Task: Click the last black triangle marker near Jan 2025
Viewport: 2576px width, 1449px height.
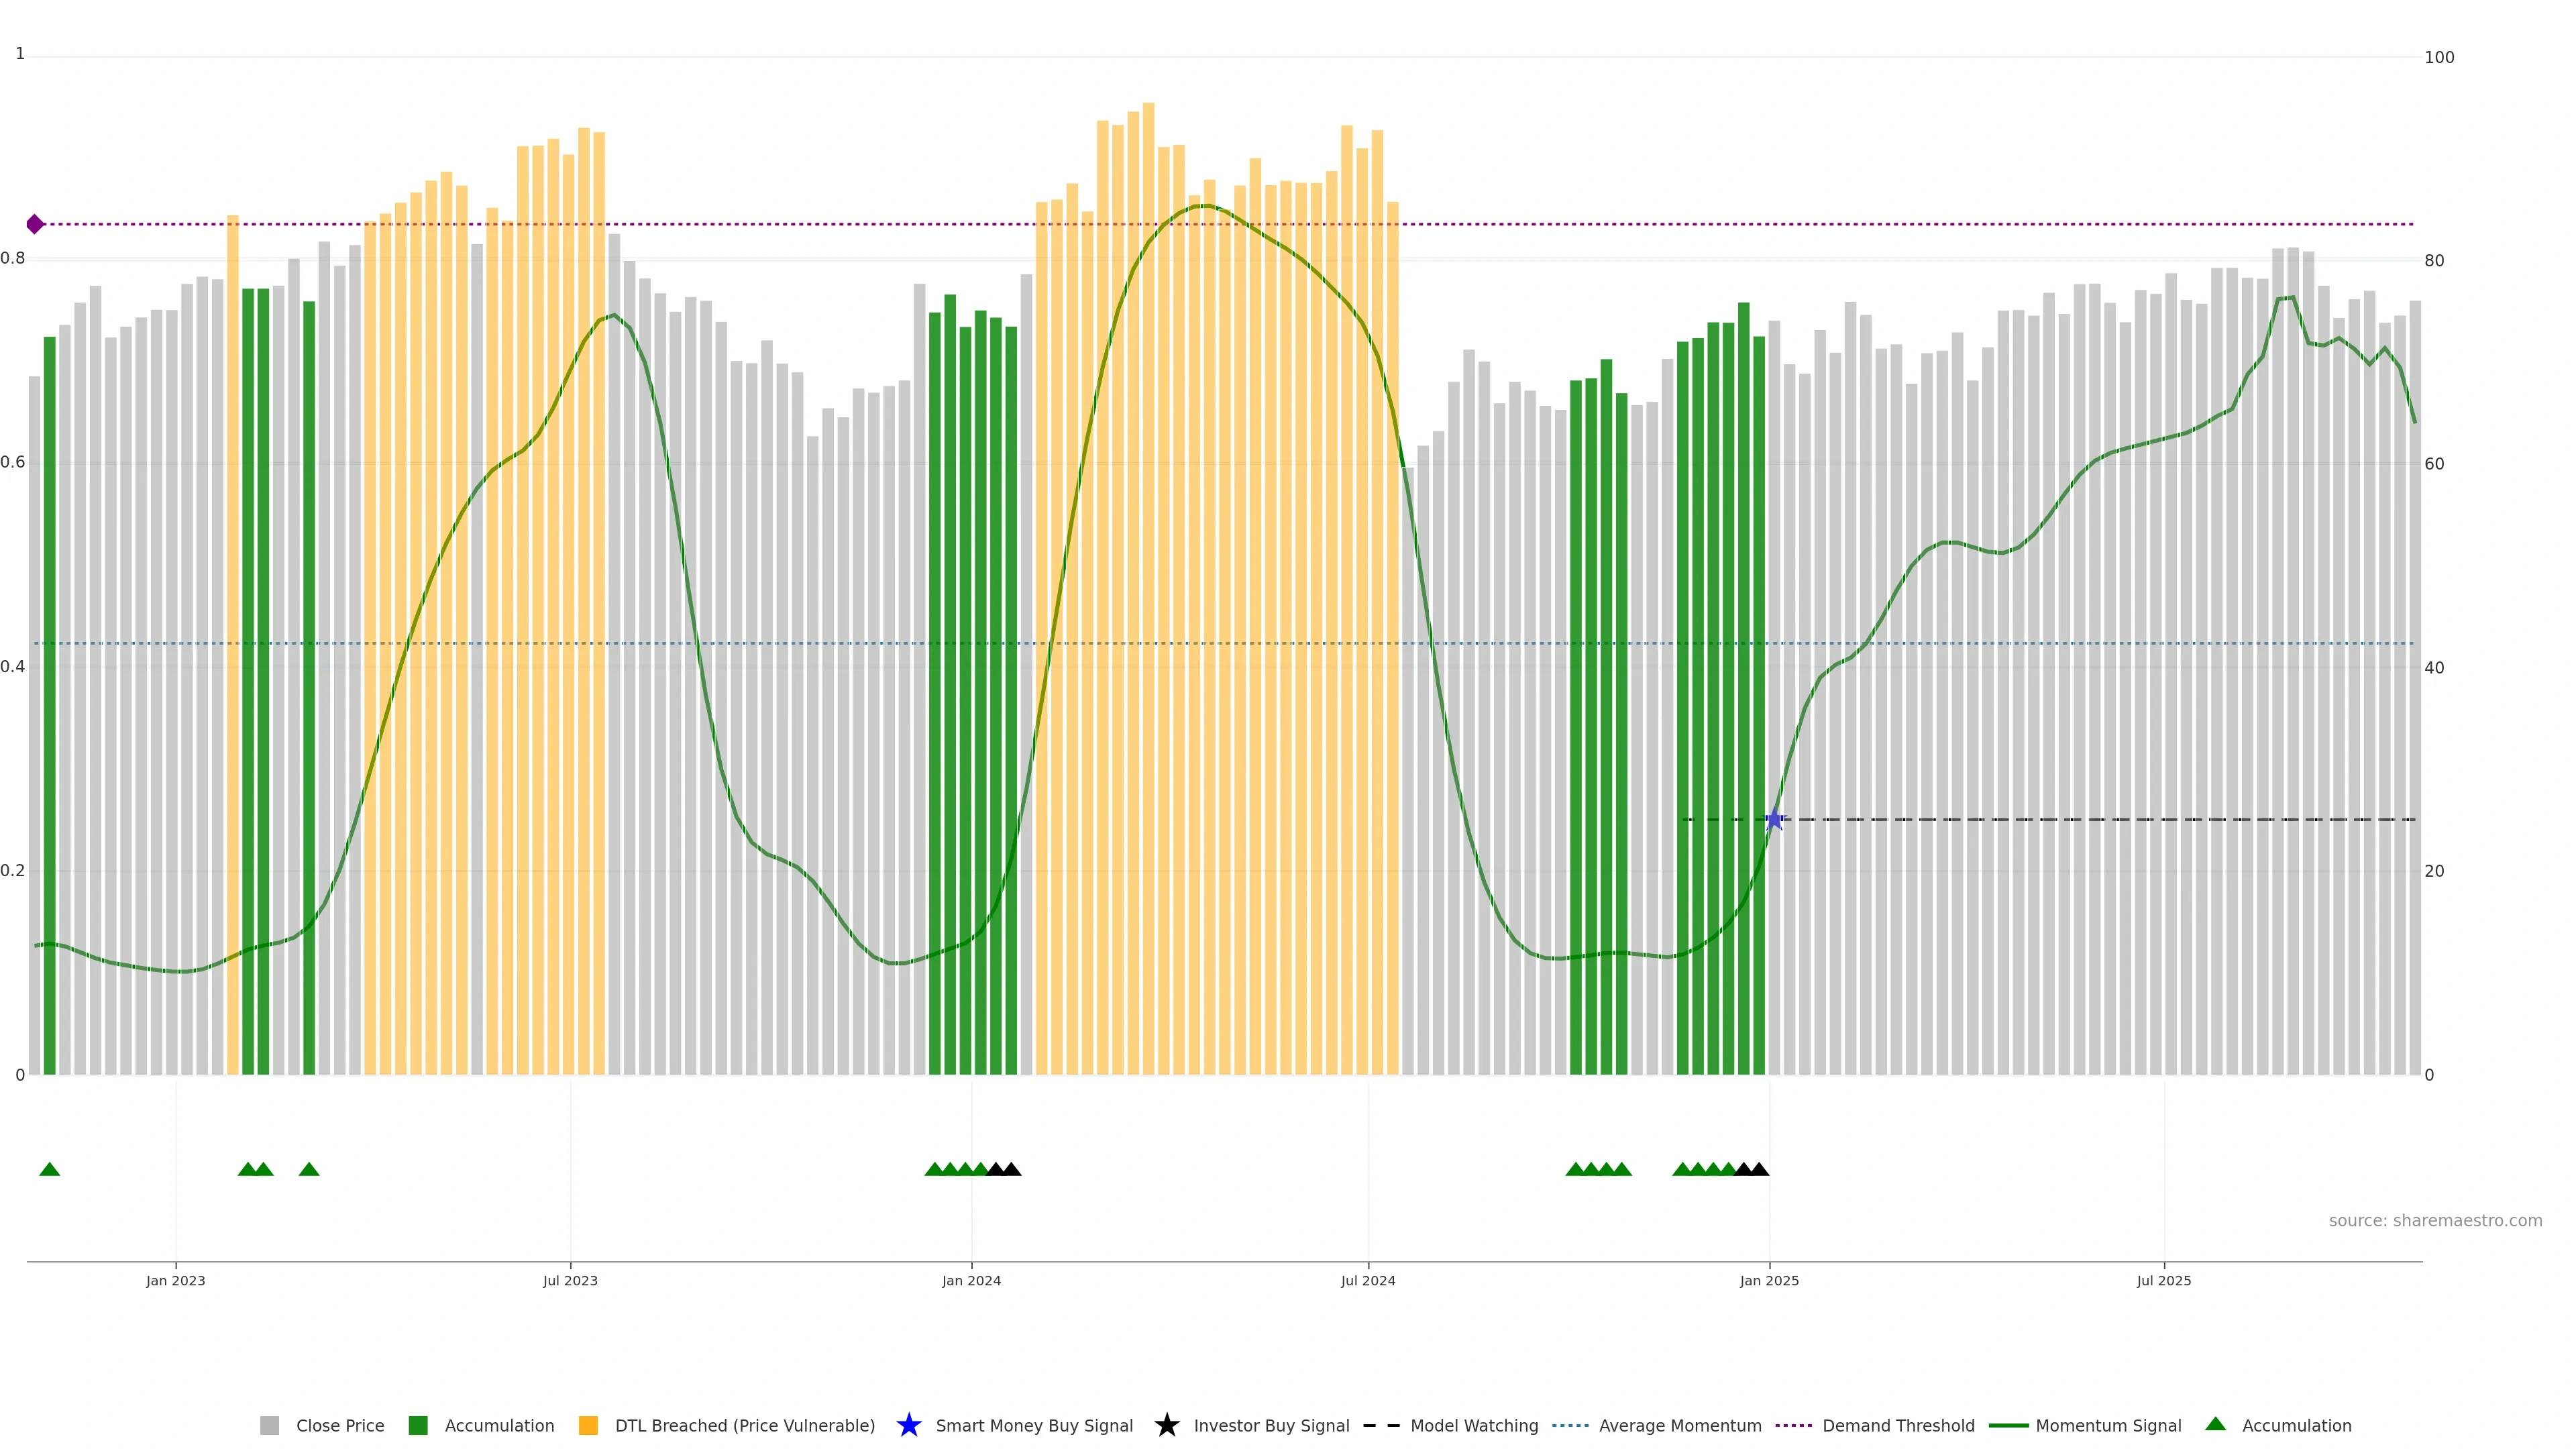Action: (1759, 1169)
